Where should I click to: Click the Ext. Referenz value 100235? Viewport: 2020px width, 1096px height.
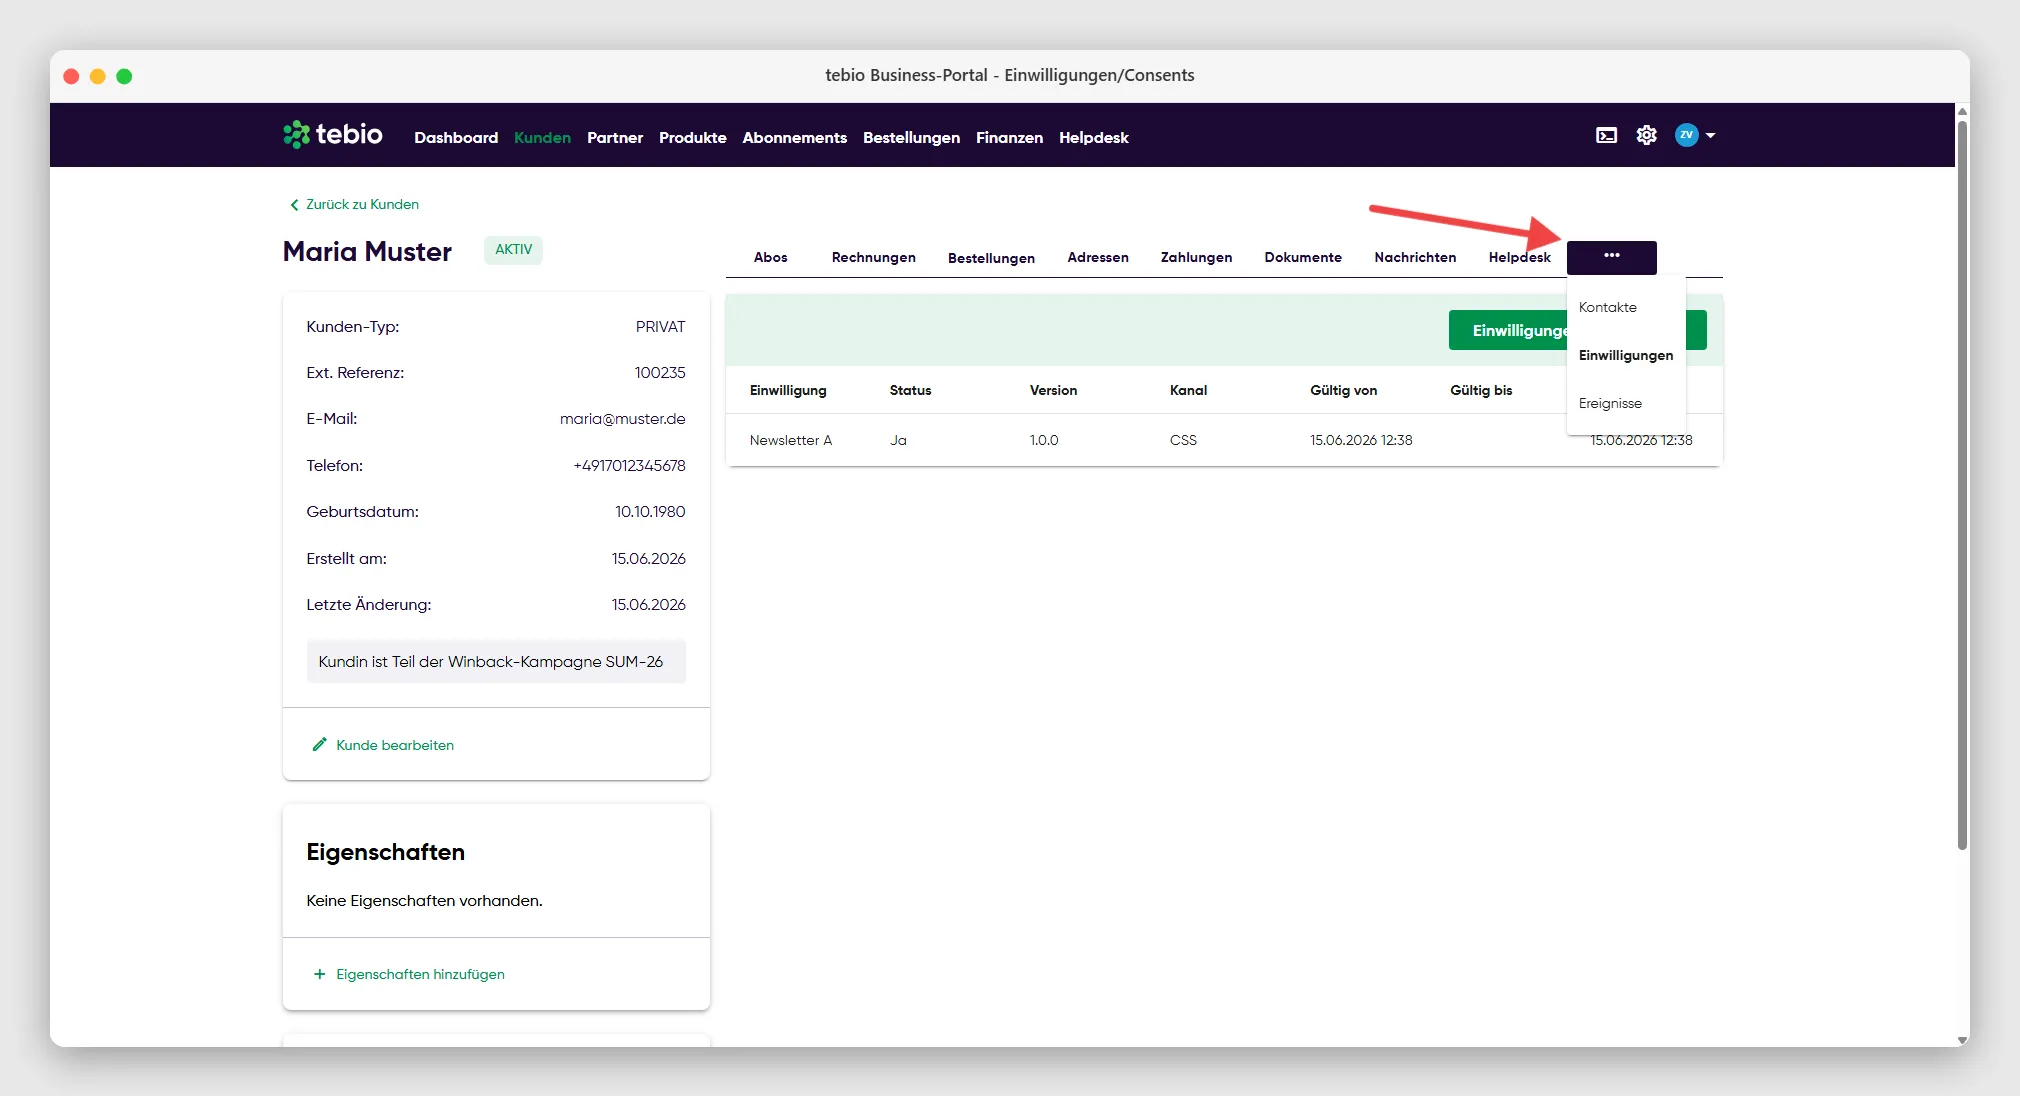pos(660,373)
